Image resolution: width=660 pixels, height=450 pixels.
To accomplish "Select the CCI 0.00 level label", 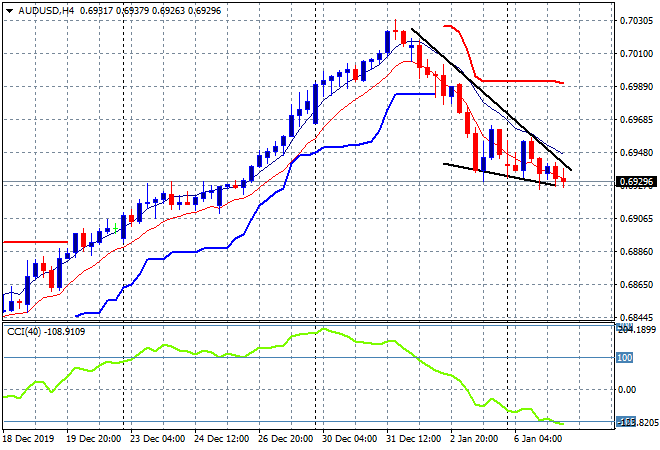I will point(627,390).
